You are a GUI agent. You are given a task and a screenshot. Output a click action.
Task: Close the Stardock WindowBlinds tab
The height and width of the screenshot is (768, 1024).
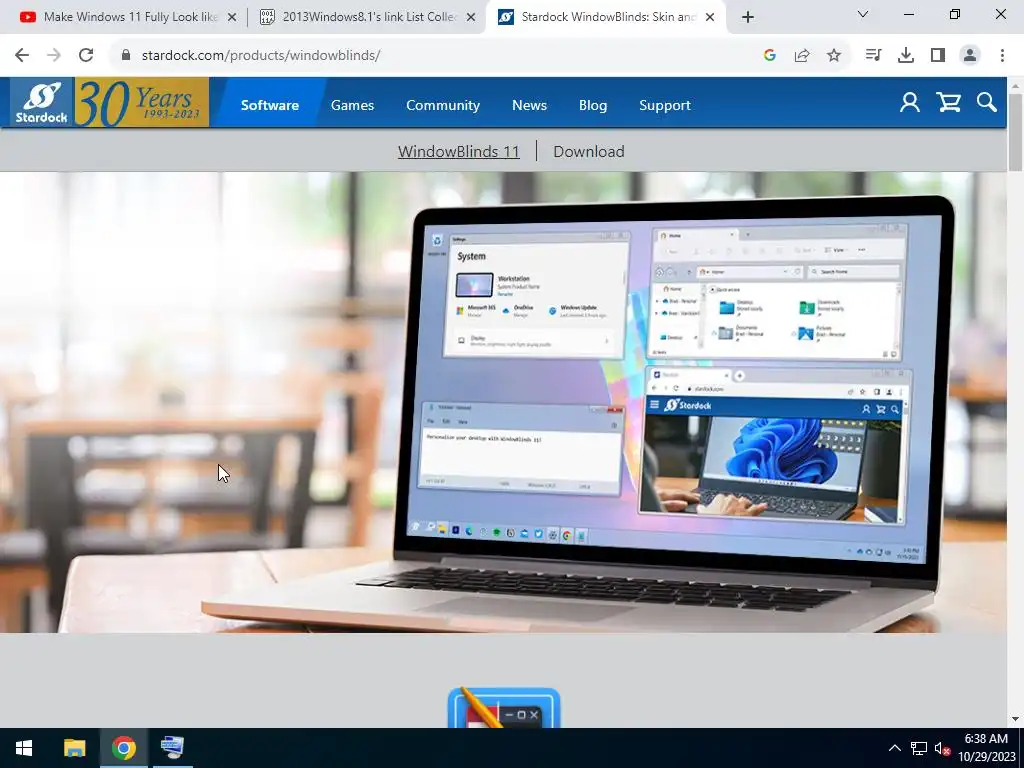tap(710, 17)
